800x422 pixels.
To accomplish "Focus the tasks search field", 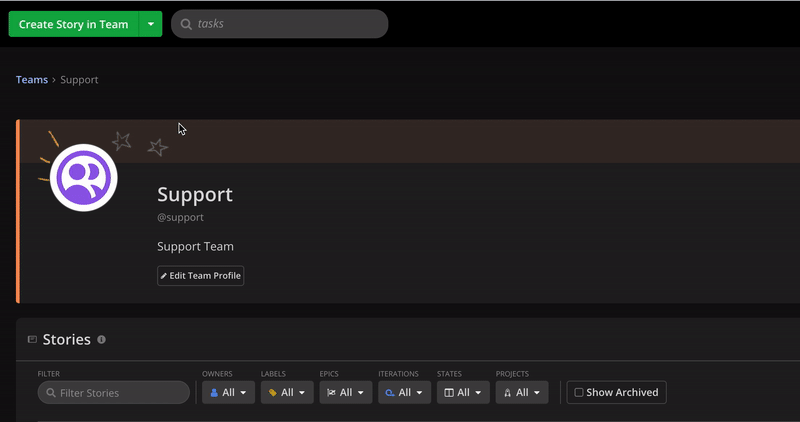I will pos(280,24).
